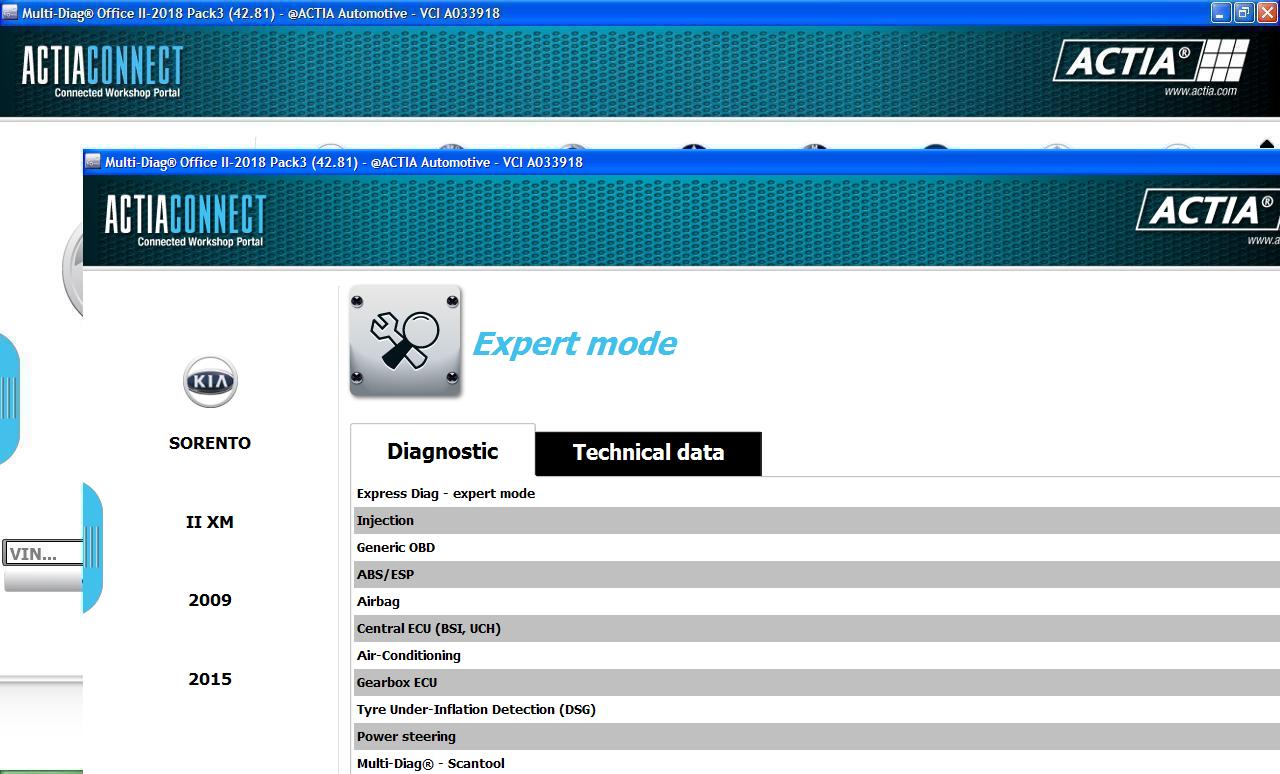
Task: Click the II XM version label
Action: pos(210,522)
